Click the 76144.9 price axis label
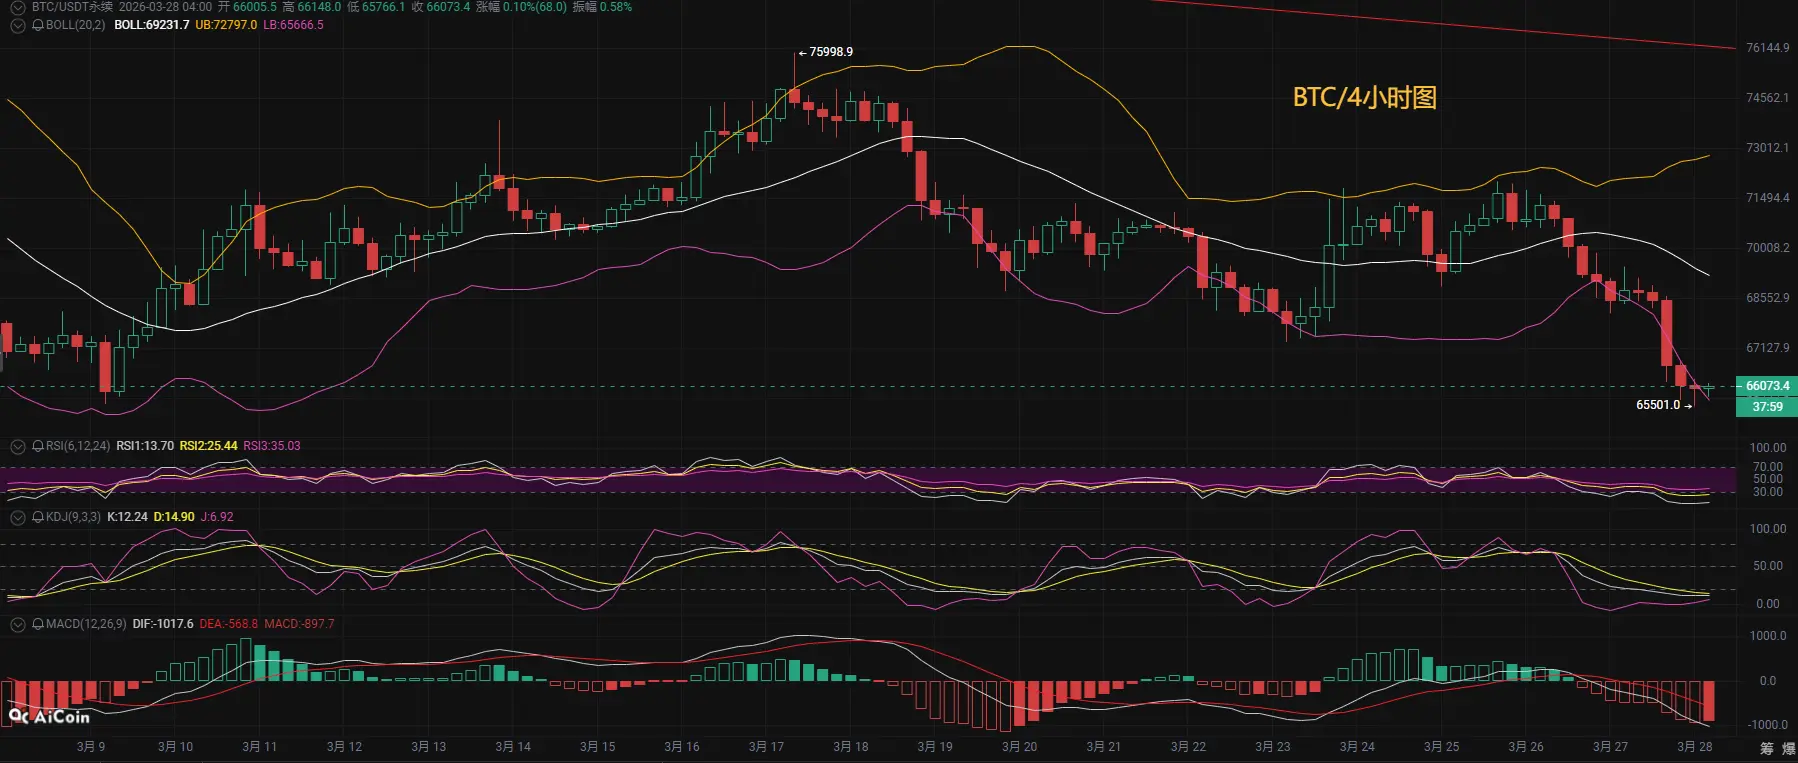Screen dimensions: 1798x763 [x=1768, y=48]
